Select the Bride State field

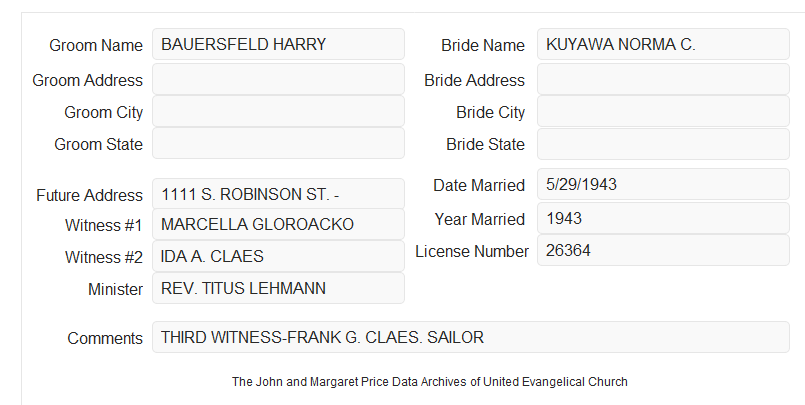[663, 144]
